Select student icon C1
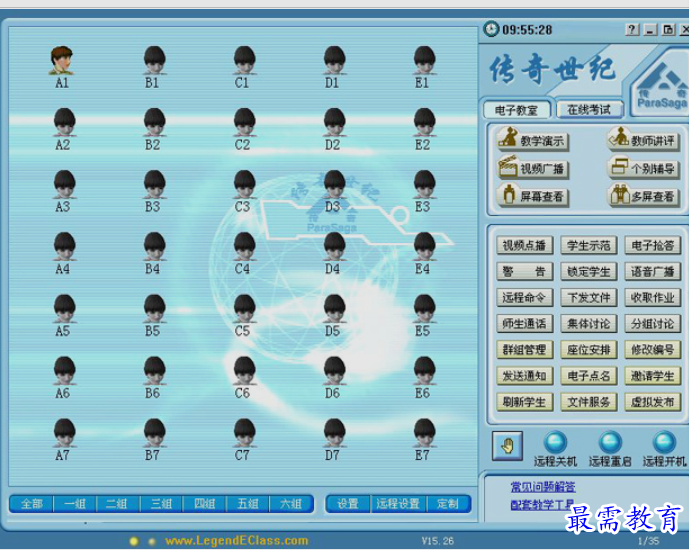The height and width of the screenshot is (550, 689). click(244, 61)
